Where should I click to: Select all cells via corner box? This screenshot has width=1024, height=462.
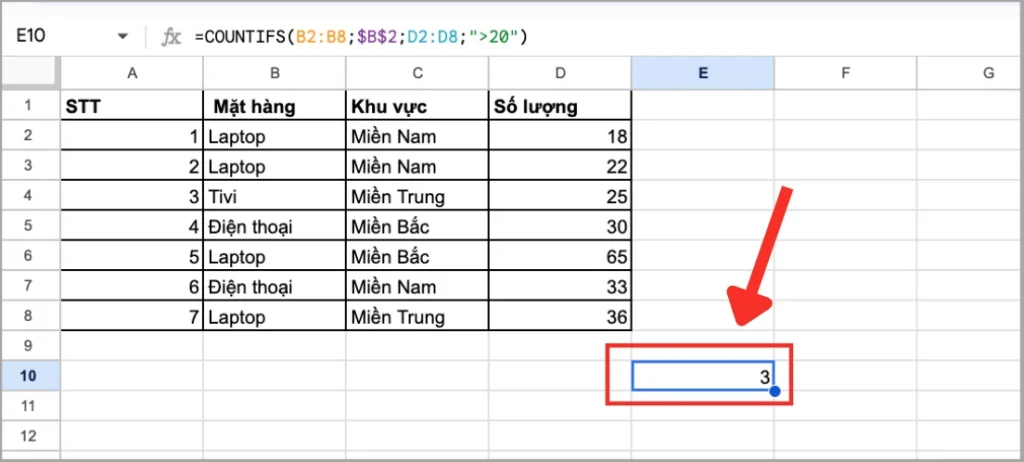[x=31, y=73]
